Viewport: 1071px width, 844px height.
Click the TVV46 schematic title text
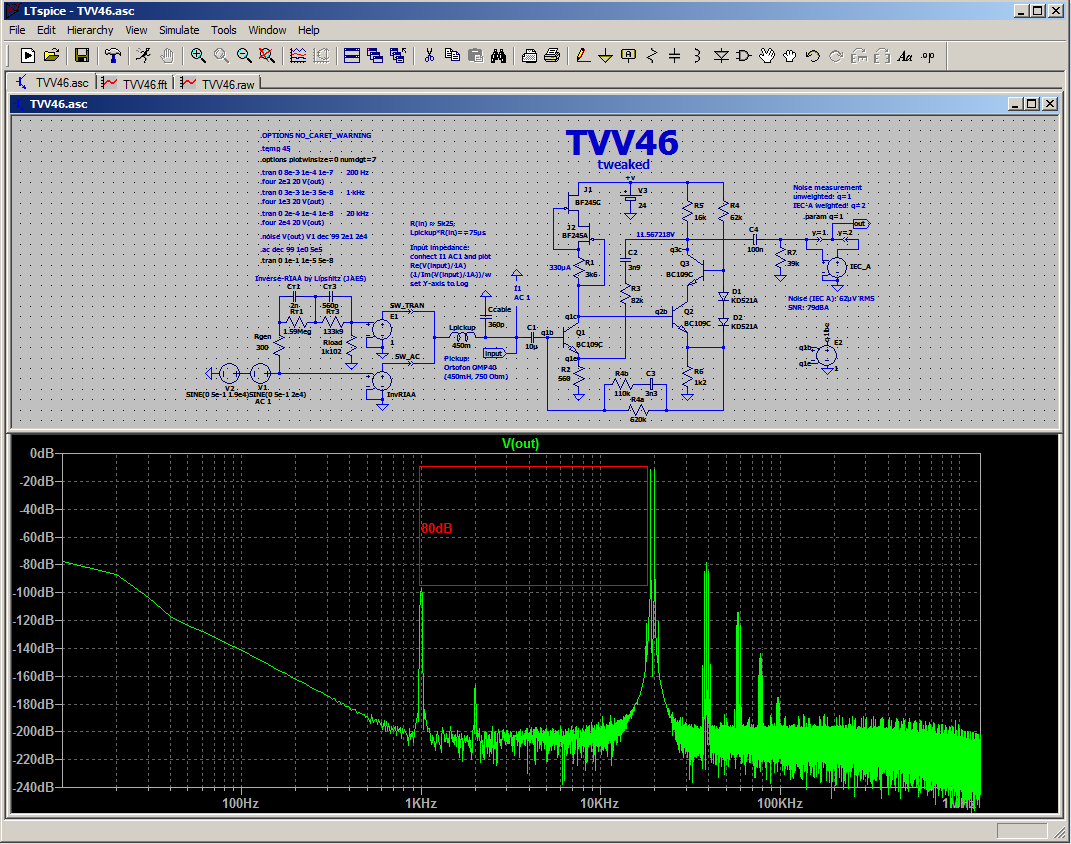622,143
